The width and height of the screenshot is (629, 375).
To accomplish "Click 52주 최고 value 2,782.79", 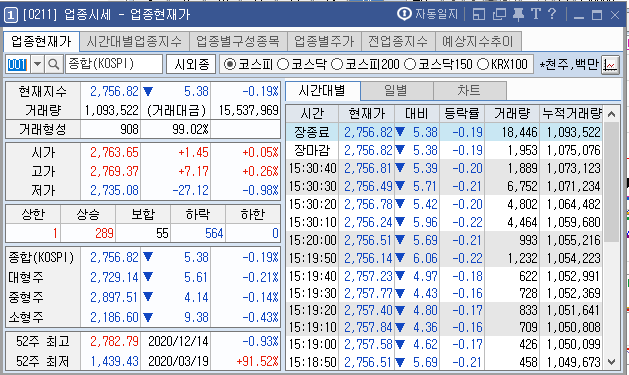I will point(114,341).
